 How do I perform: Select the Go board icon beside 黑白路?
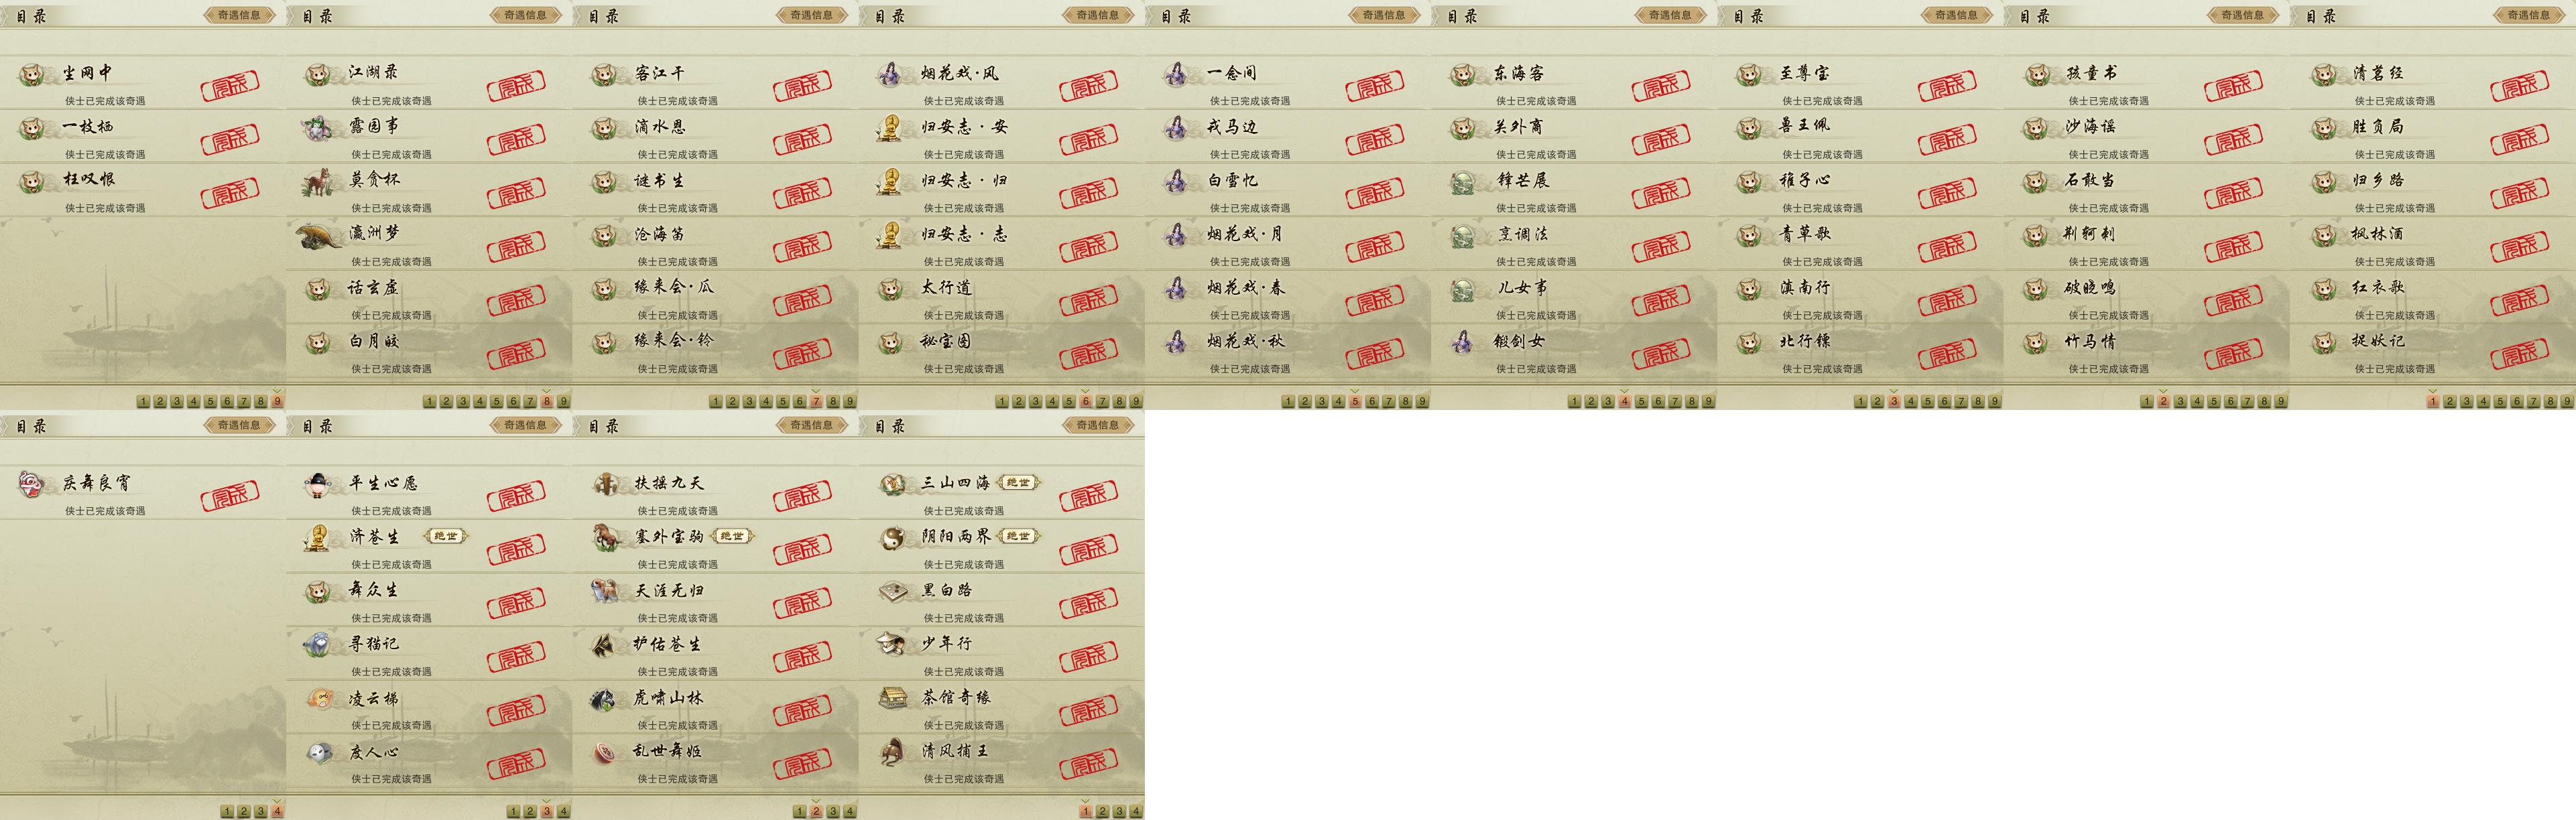click(892, 592)
